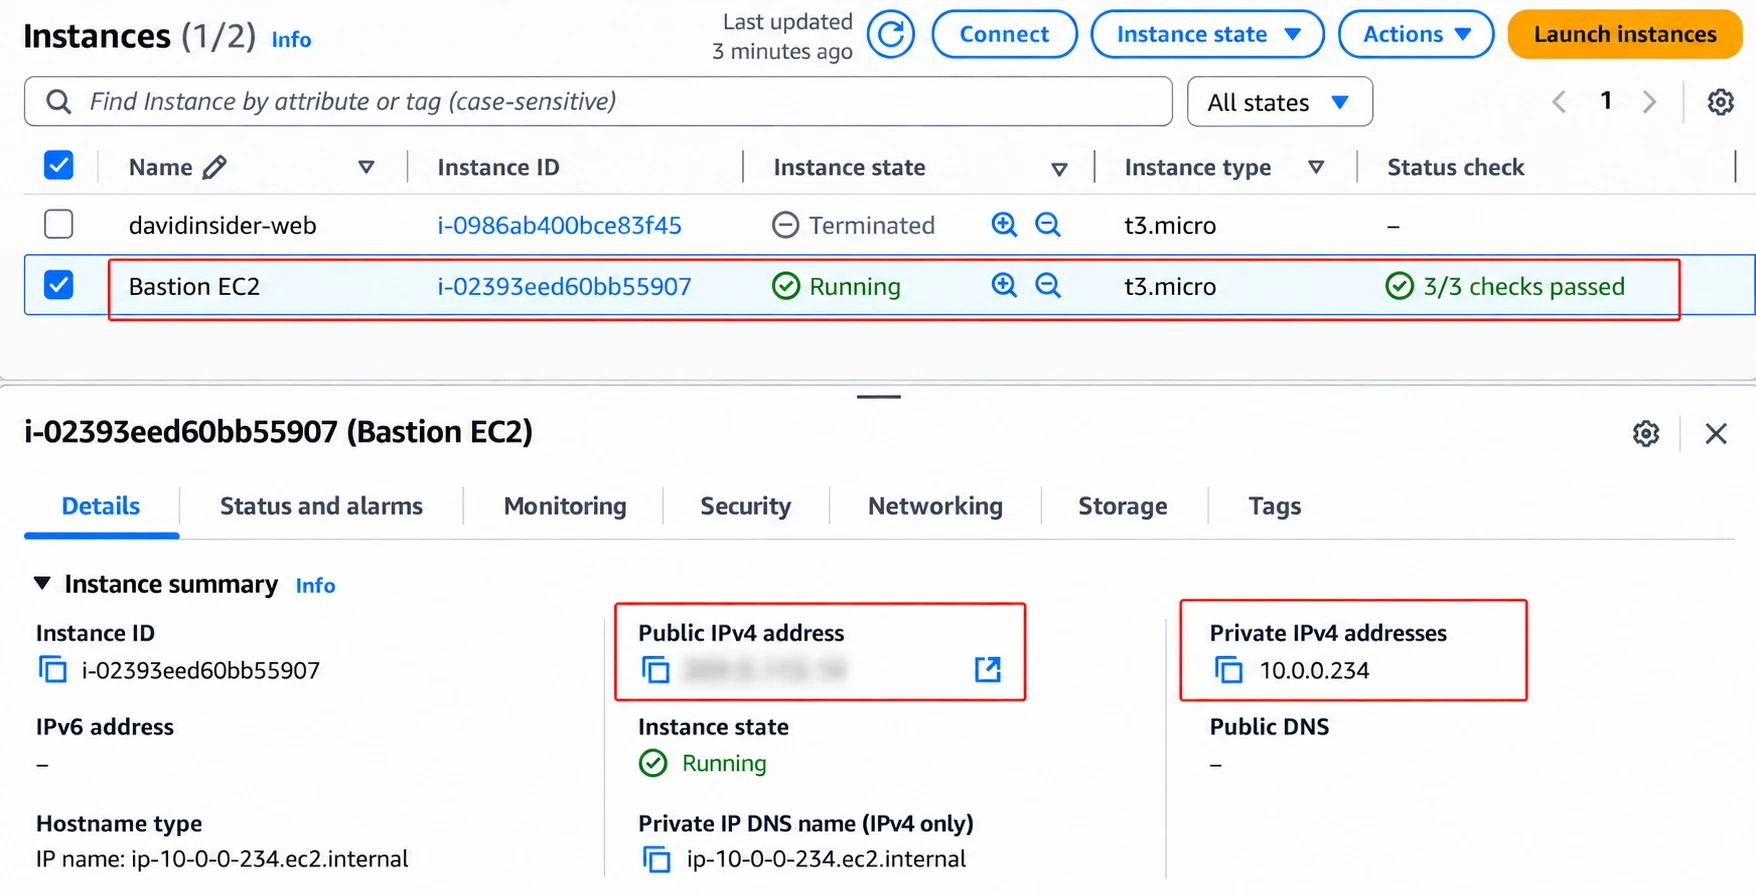Open details panel settings gear

click(1646, 433)
